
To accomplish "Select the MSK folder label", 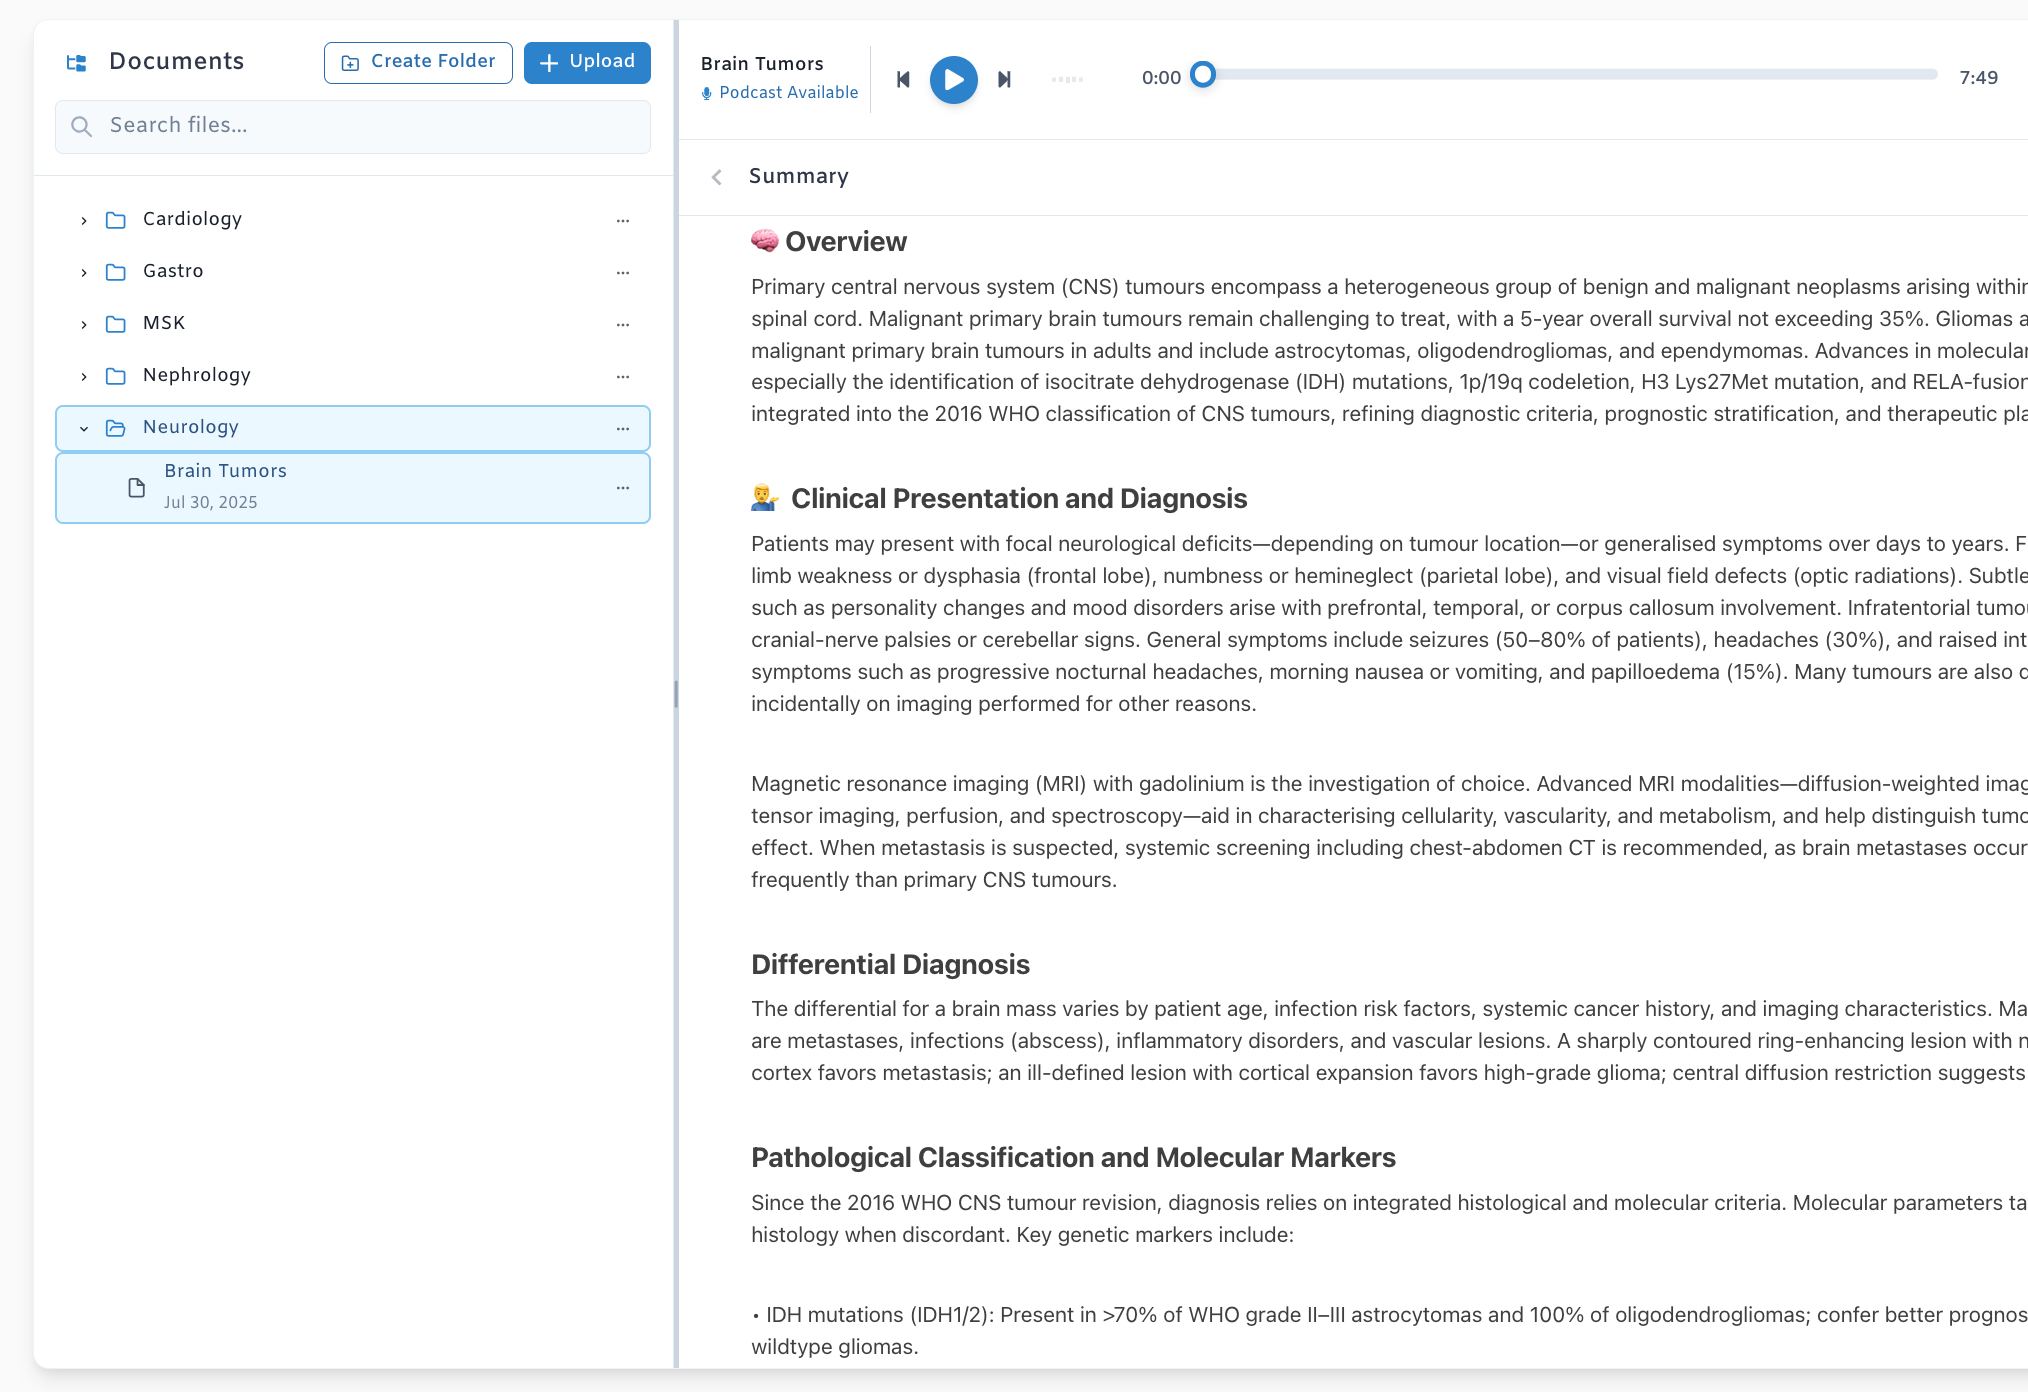I will (x=164, y=323).
